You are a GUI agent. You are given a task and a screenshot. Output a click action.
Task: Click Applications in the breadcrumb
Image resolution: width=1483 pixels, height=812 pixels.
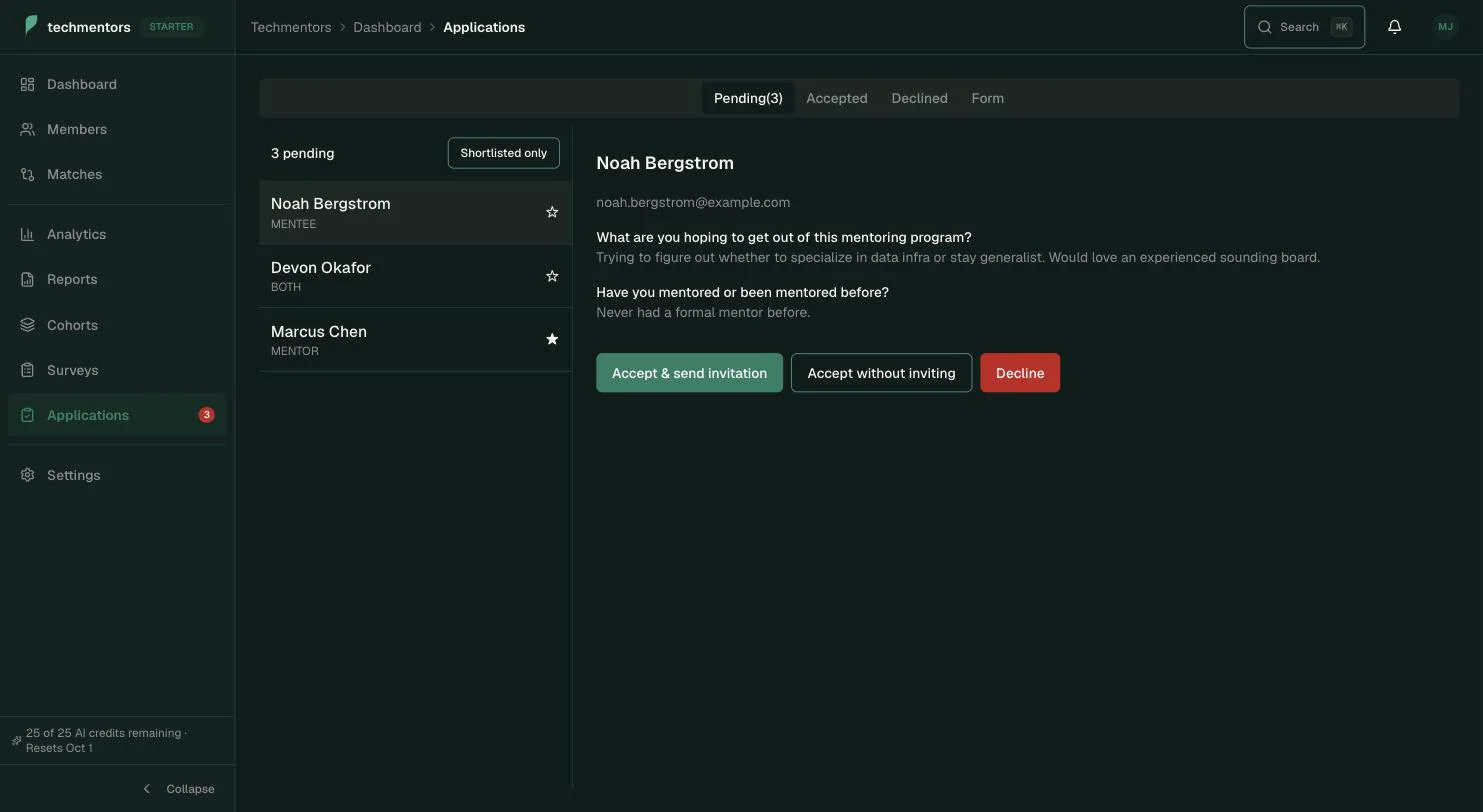click(x=484, y=27)
